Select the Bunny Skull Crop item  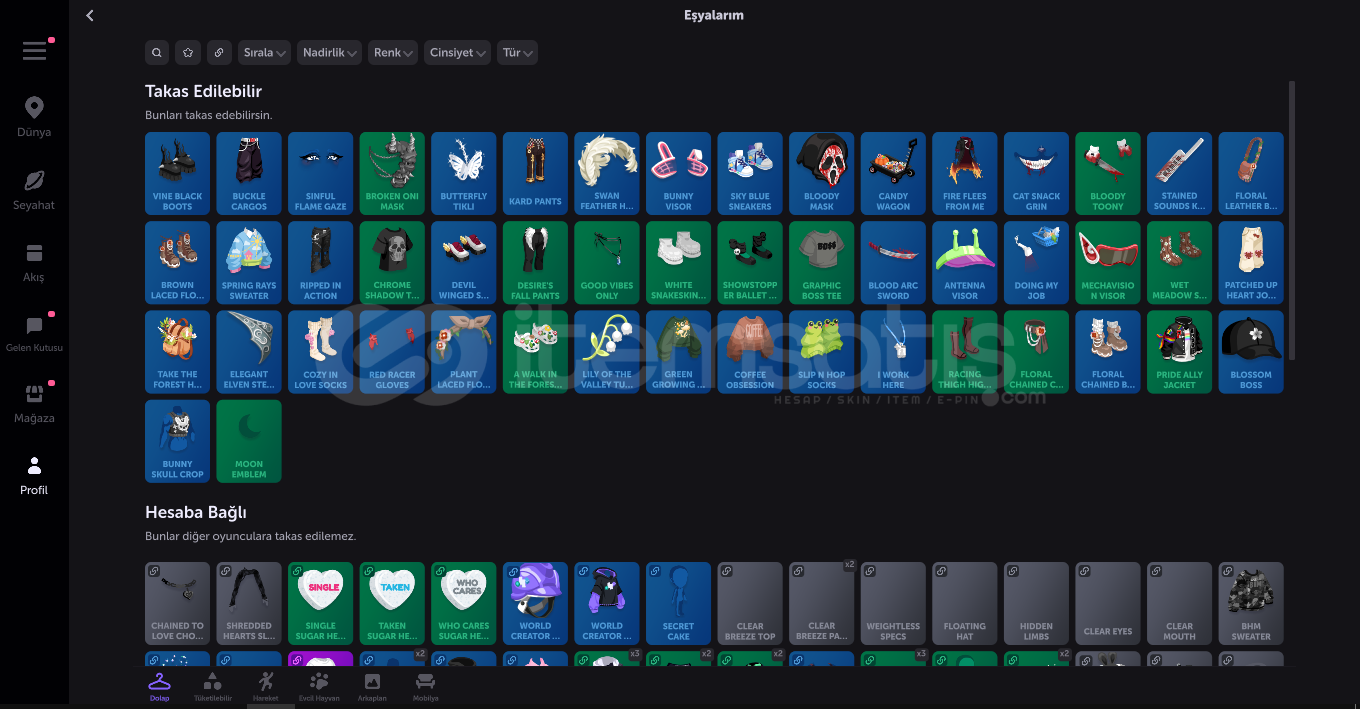click(x=177, y=441)
